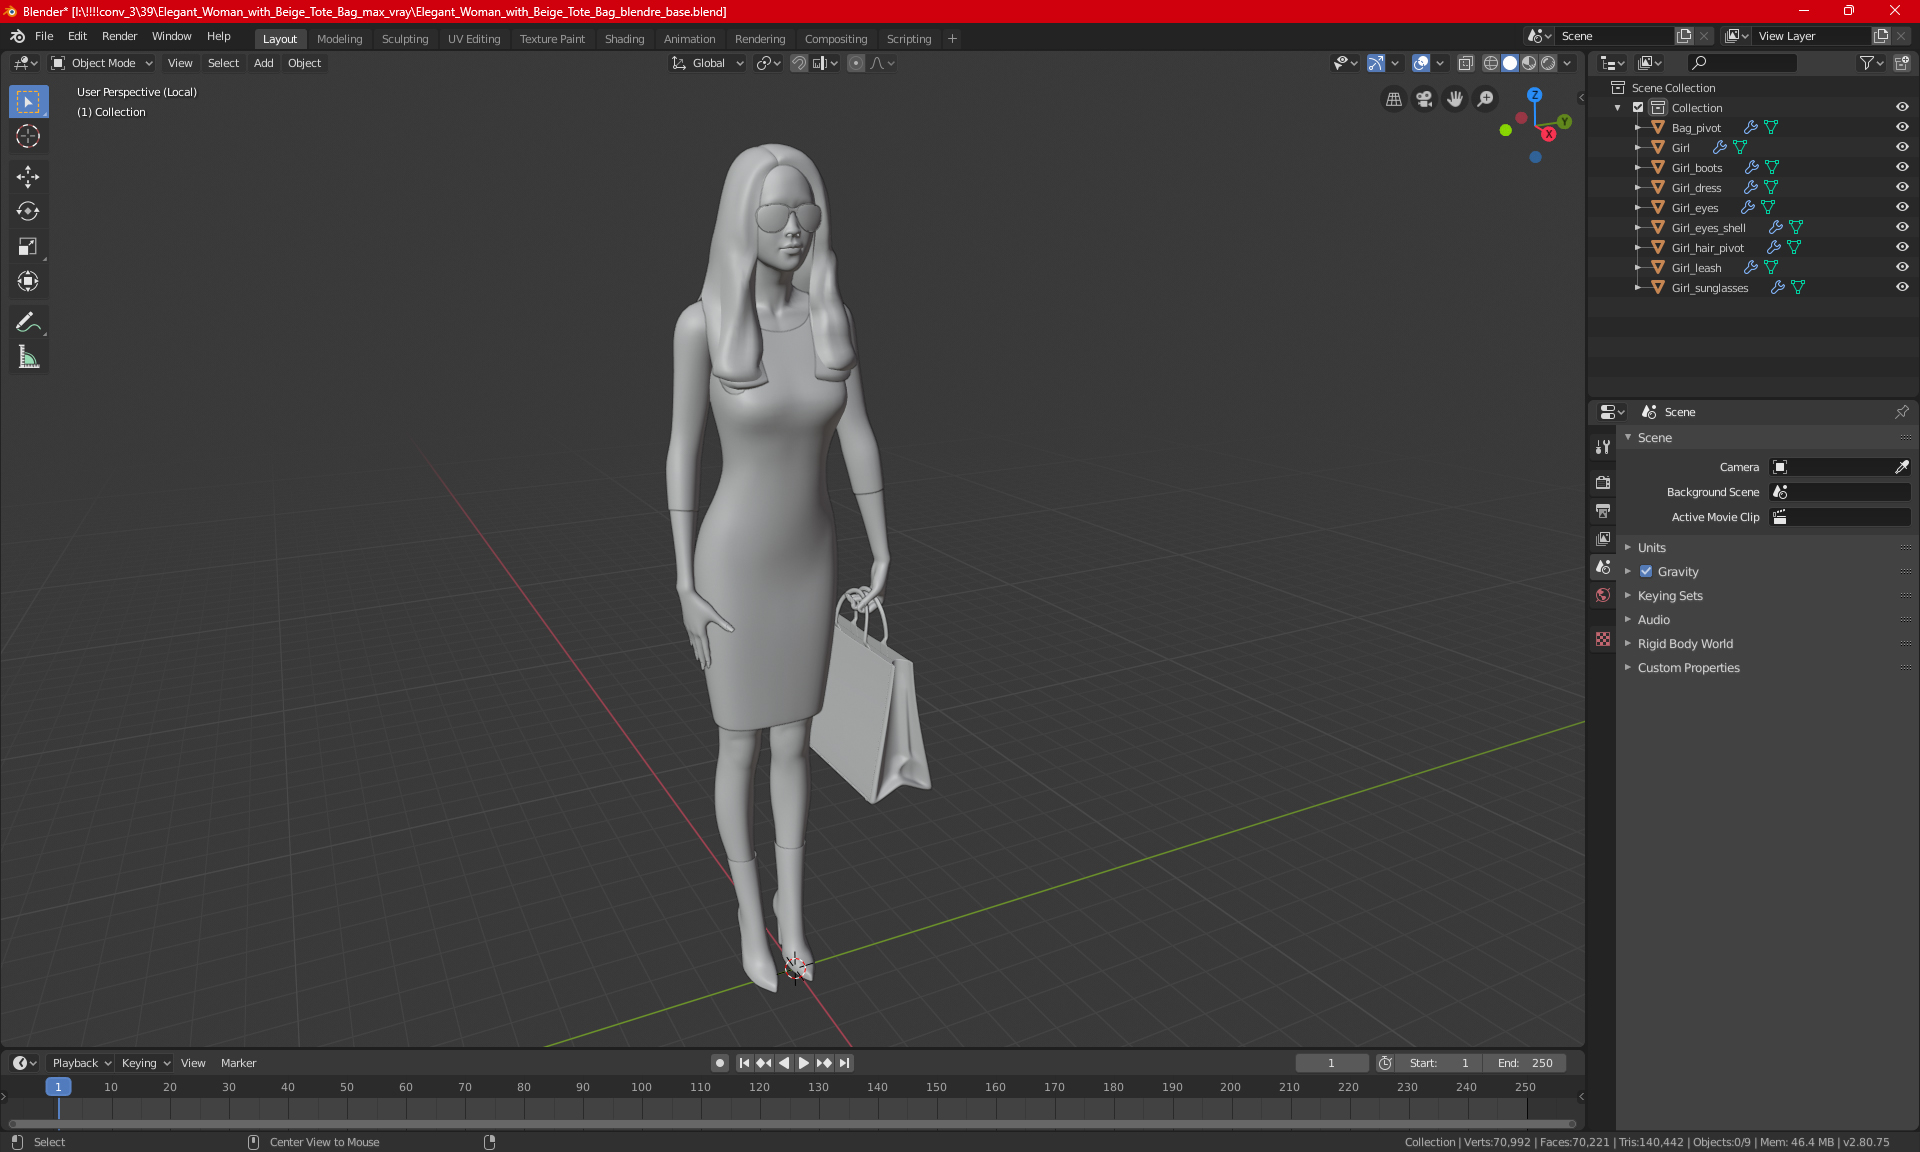Activate the Rotate tool
The image size is (1920, 1152).
tap(28, 211)
